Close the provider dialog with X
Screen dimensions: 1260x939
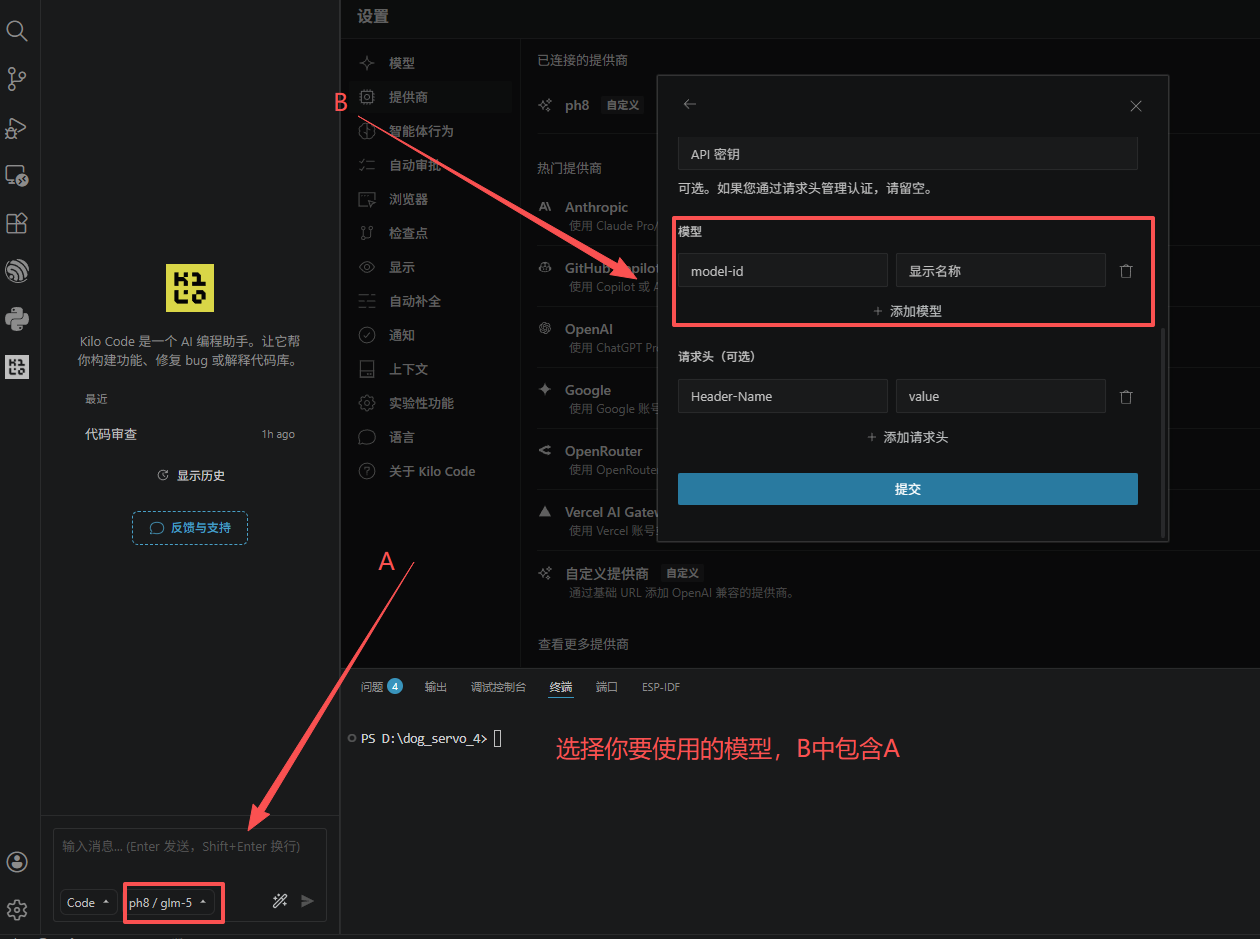click(1136, 105)
